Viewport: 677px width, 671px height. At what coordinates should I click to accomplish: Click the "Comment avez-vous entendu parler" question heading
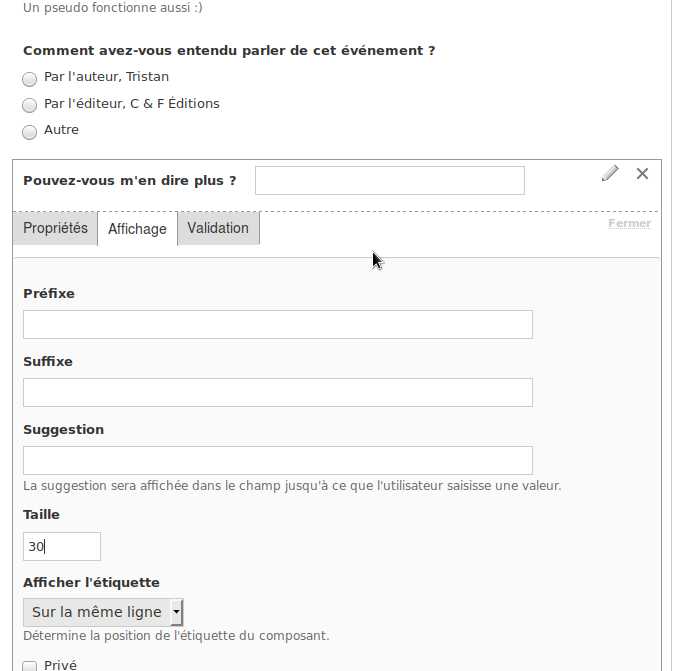[229, 51]
